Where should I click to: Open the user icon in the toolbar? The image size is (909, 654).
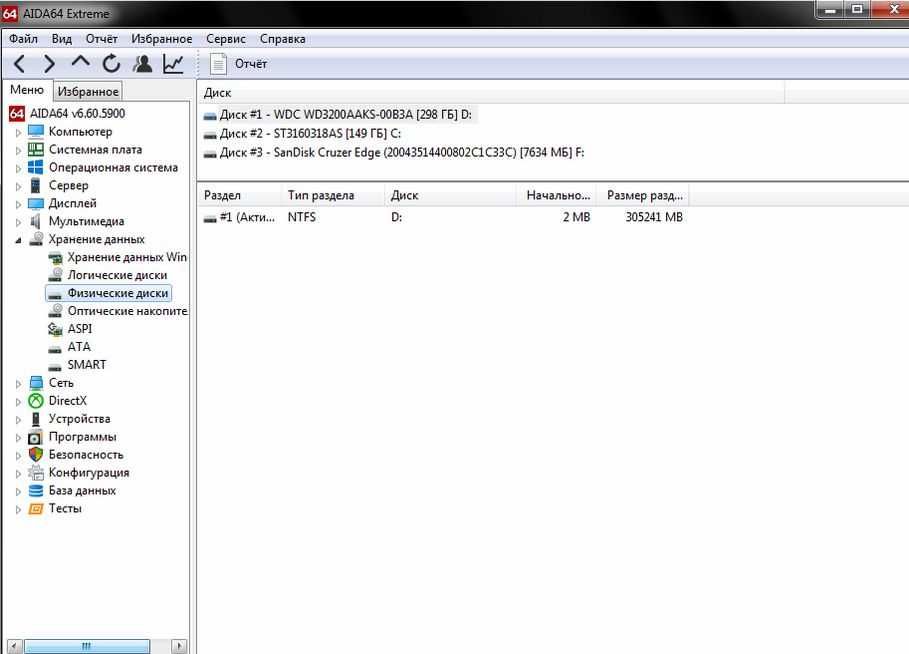click(x=143, y=64)
